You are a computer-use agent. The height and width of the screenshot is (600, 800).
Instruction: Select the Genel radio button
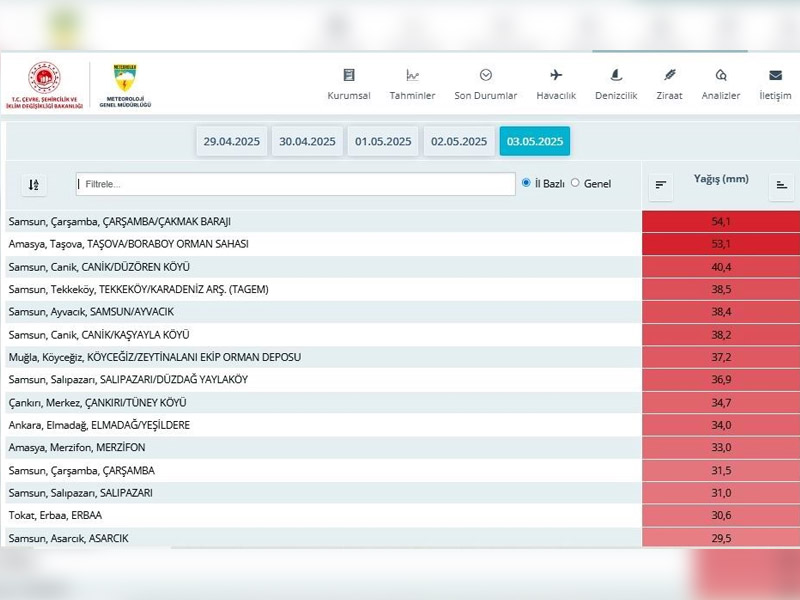click(575, 183)
